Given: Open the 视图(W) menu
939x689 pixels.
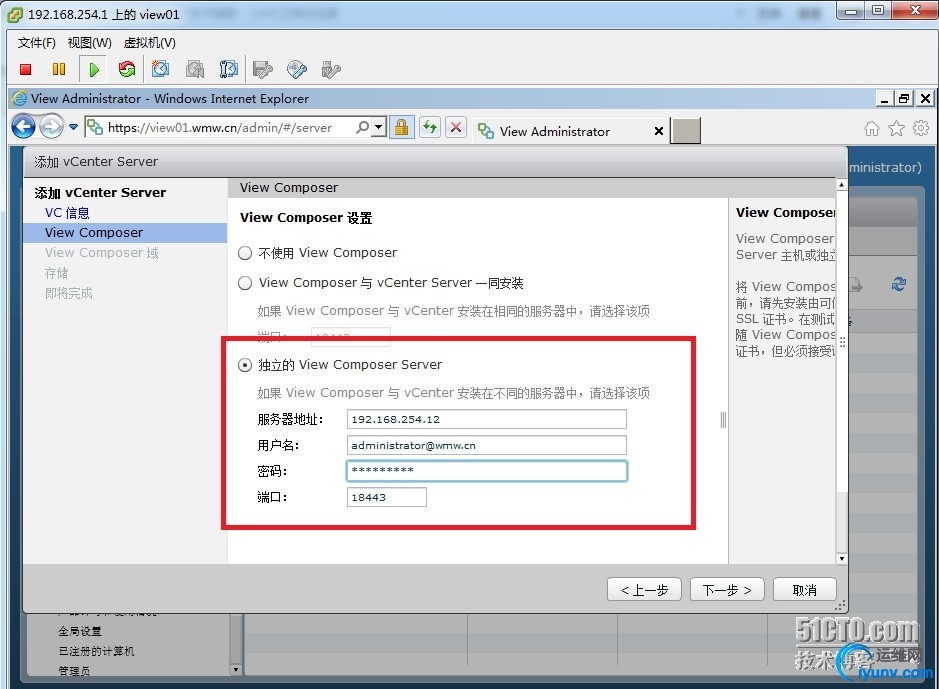Looking at the screenshot, I should pyautogui.click(x=89, y=43).
